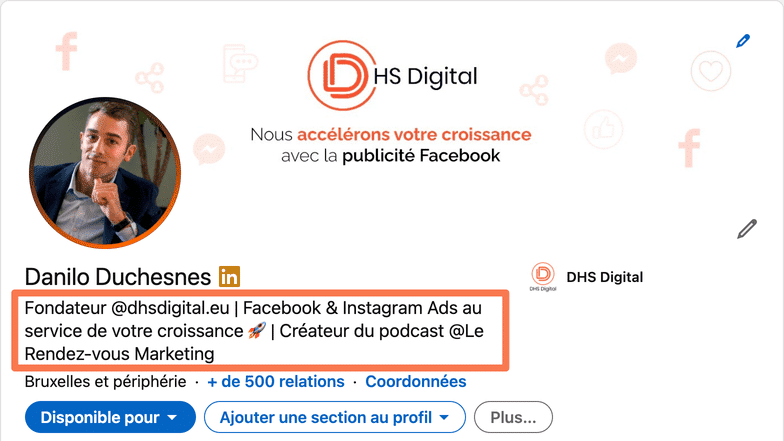The image size is (784, 441).
Task: Open the circular profile photo
Action: pos(105,172)
